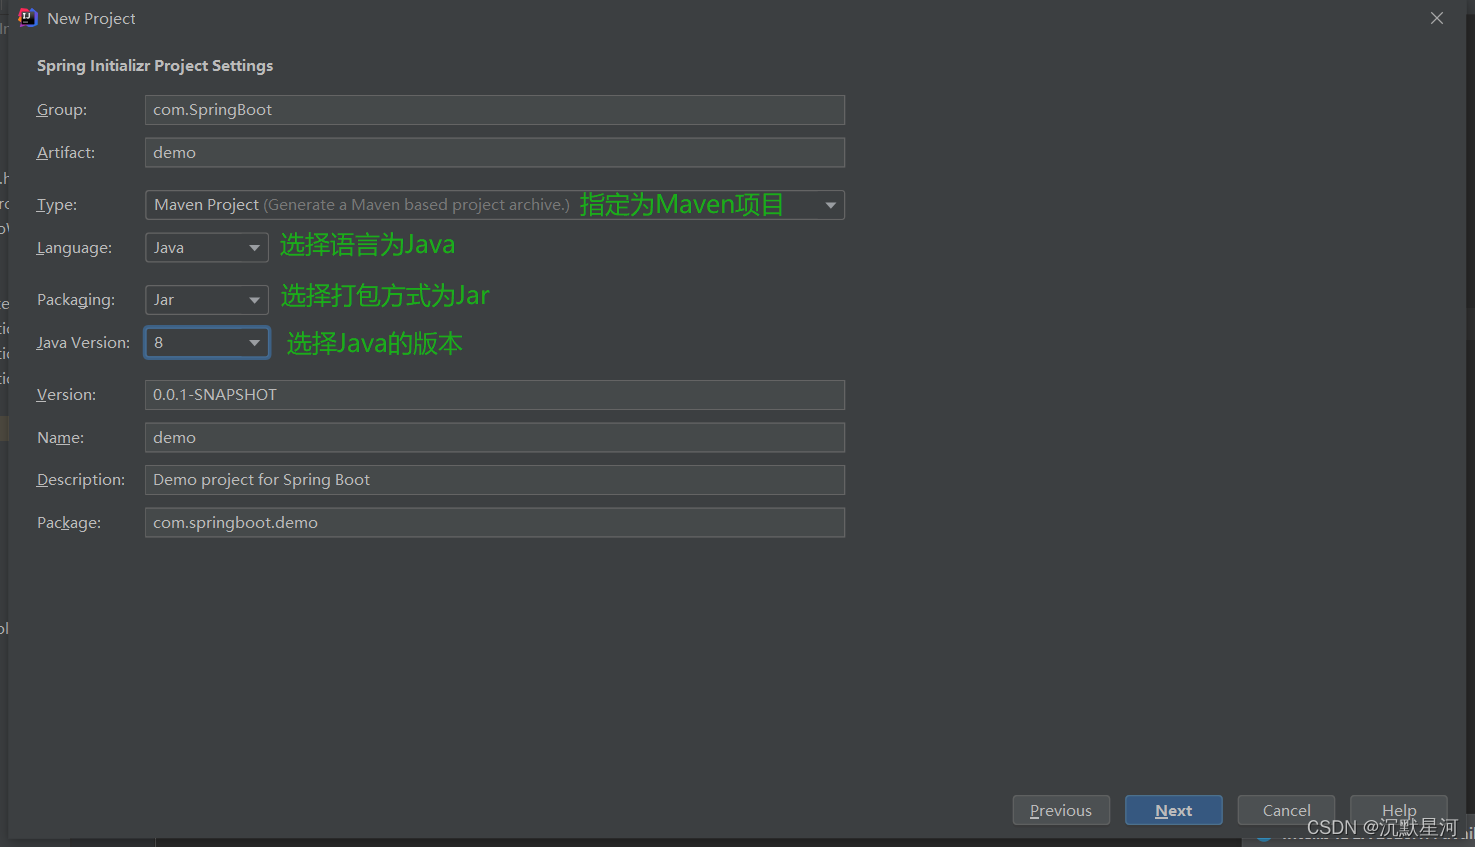Open the Java Version dropdown showing 8

pos(207,343)
